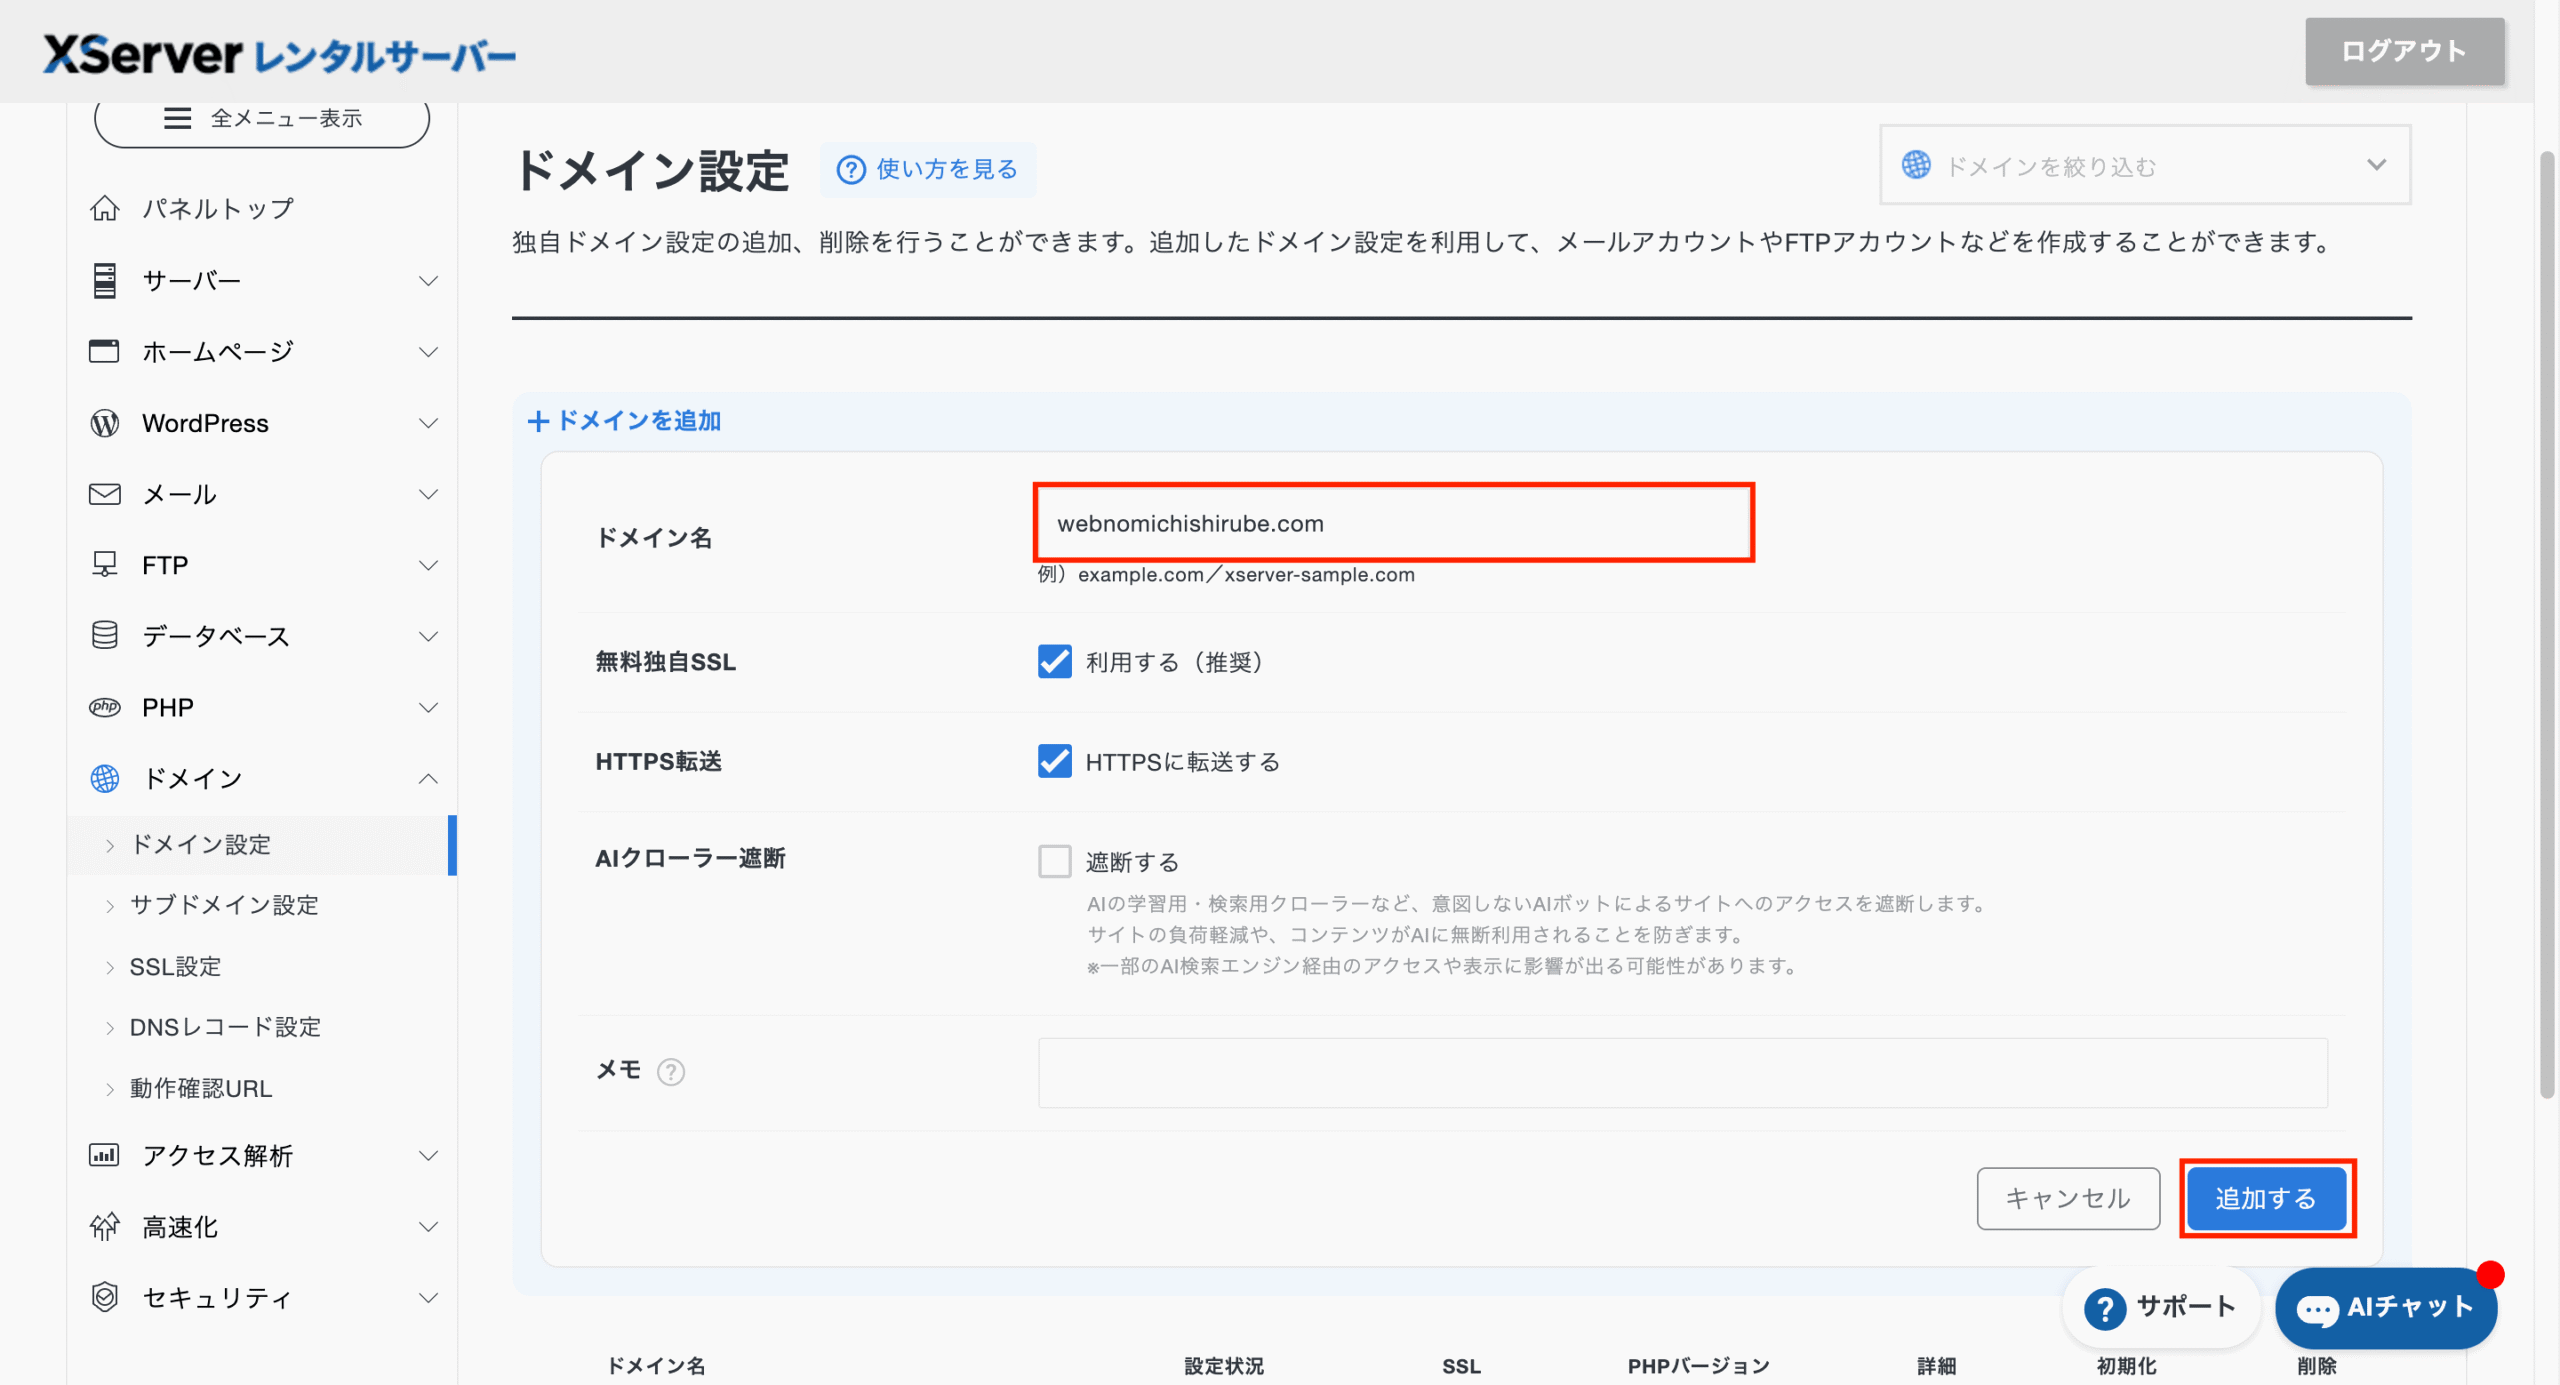The height and width of the screenshot is (1385, 2560).
Task: Expand the メール menu chevron
Action: (x=428, y=494)
